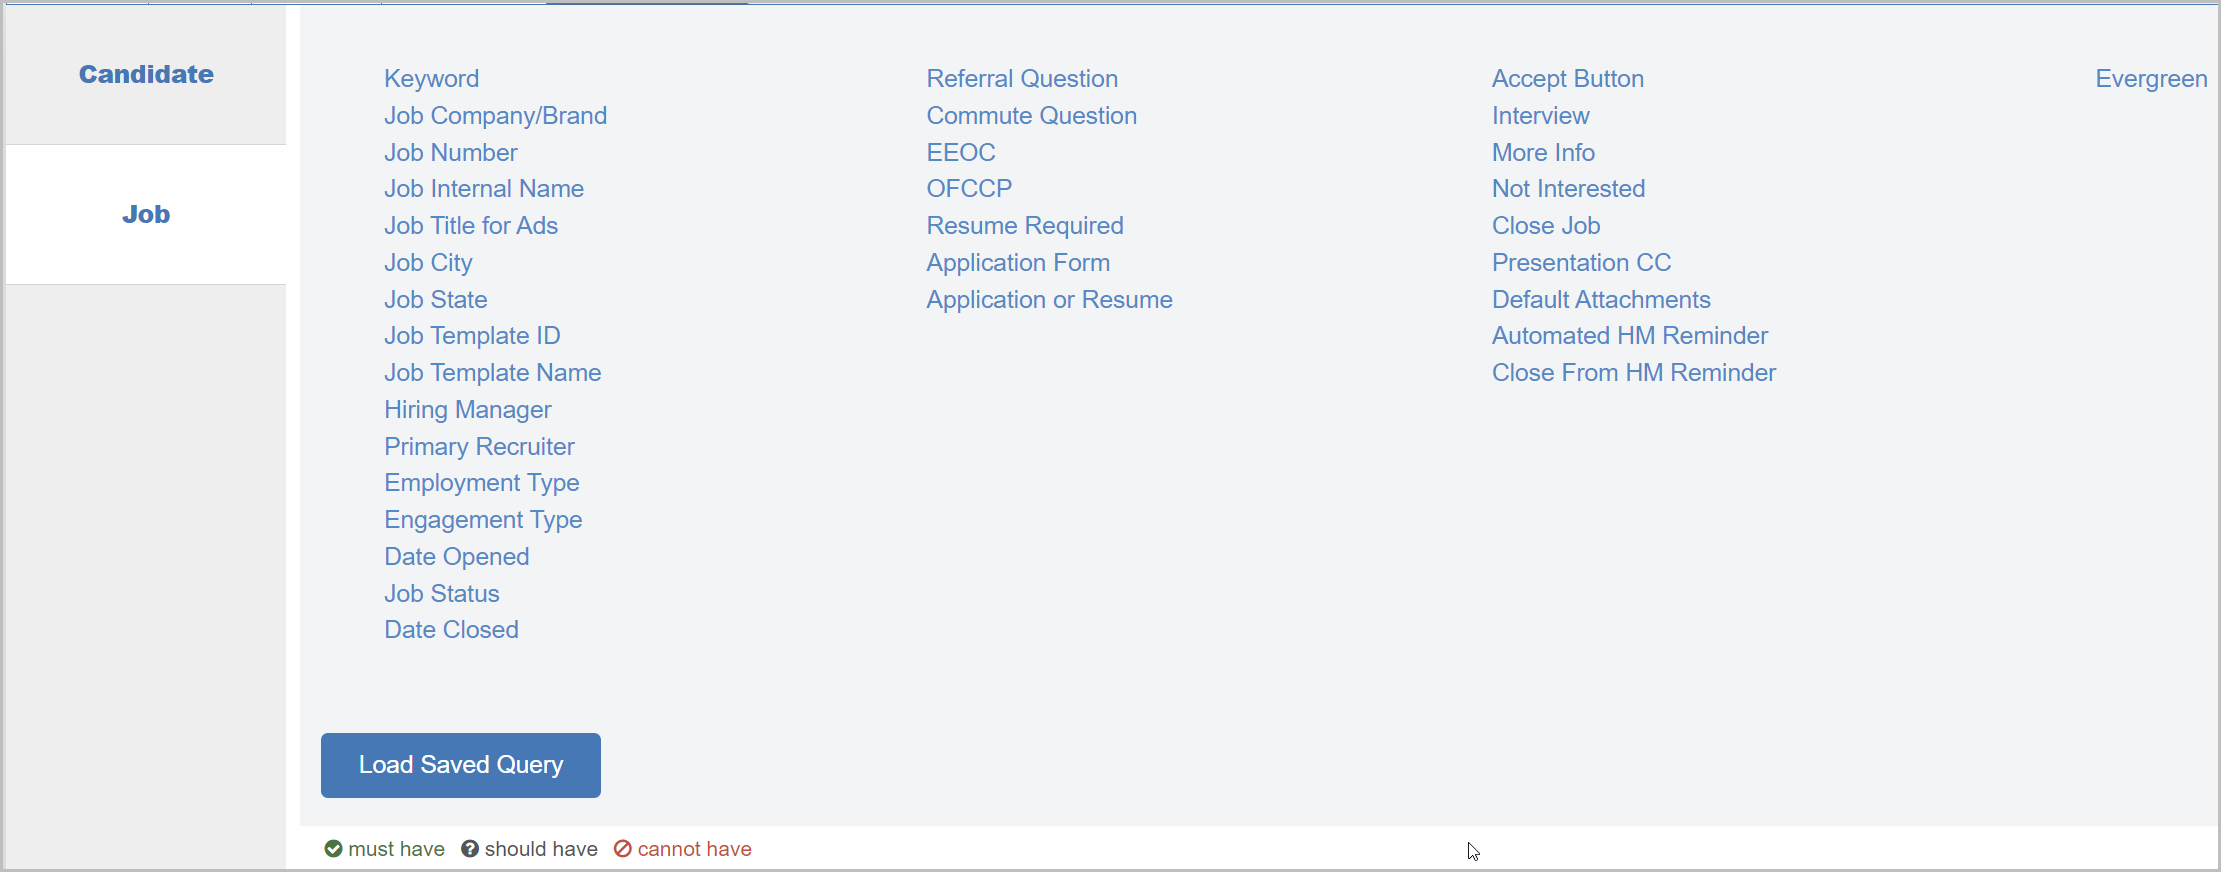The width and height of the screenshot is (2221, 872).
Task: Click the OFCCP link
Action: 969,189
